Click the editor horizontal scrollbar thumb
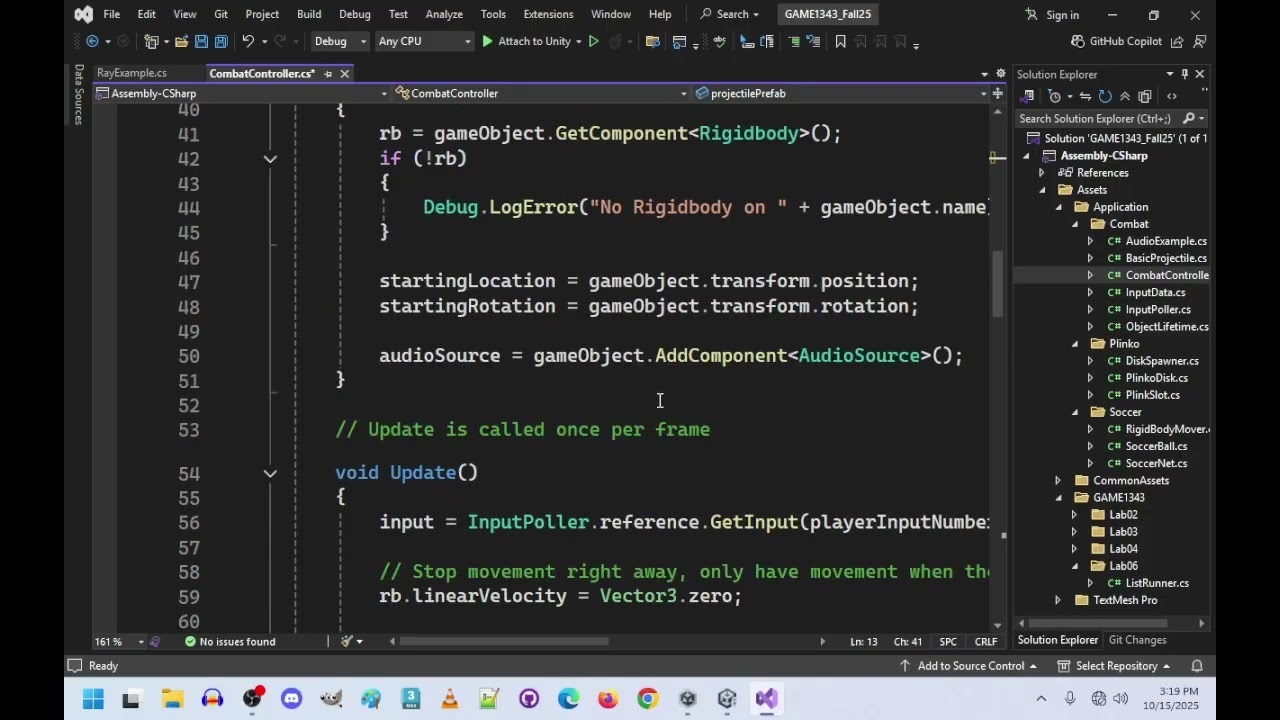 504,641
